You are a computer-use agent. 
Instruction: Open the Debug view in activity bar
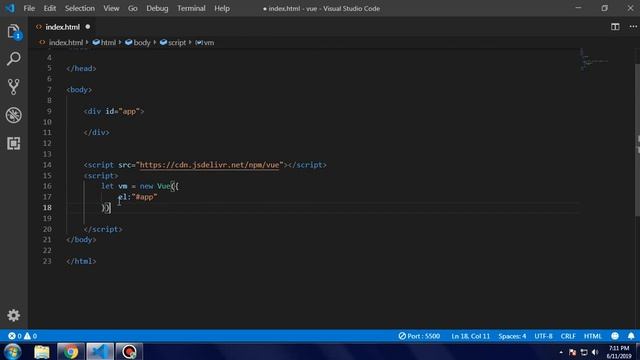coord(13,115)
